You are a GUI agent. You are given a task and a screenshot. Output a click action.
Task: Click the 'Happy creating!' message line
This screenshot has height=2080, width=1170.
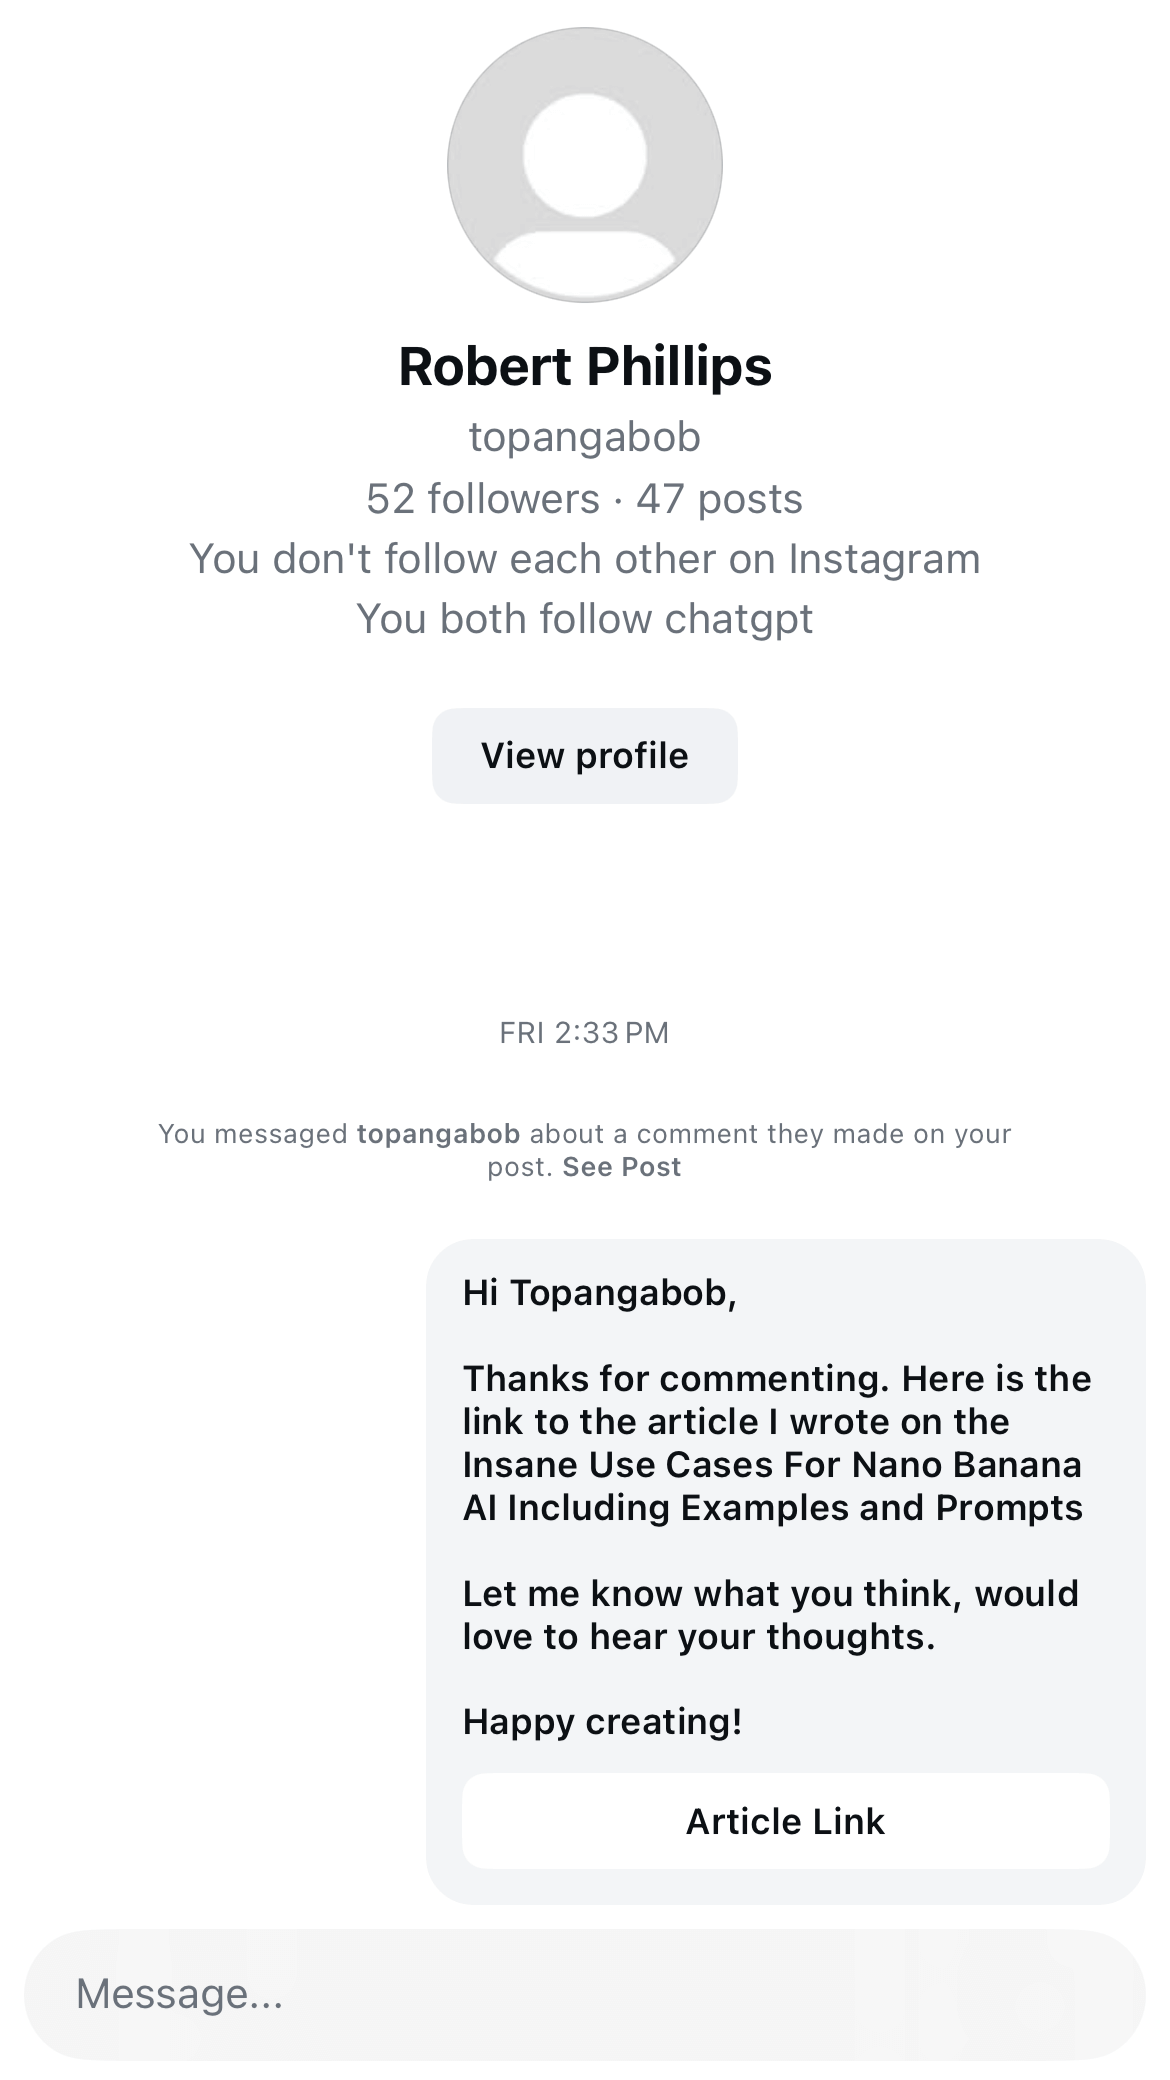click(x=602, y=1721)
